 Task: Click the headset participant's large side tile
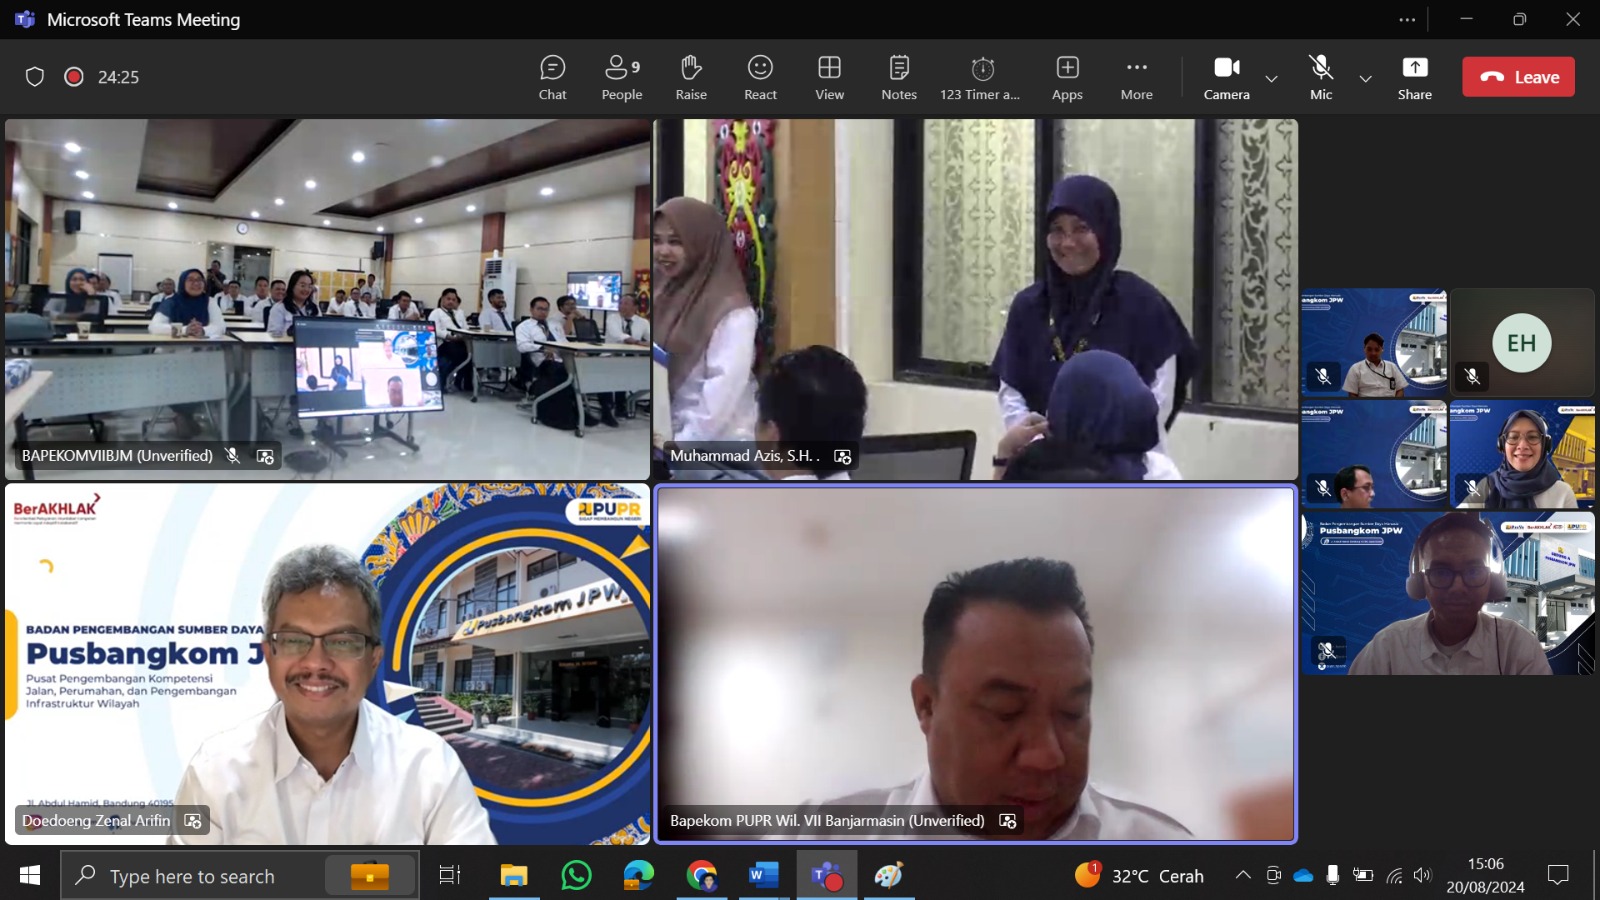click(1448, 593)
